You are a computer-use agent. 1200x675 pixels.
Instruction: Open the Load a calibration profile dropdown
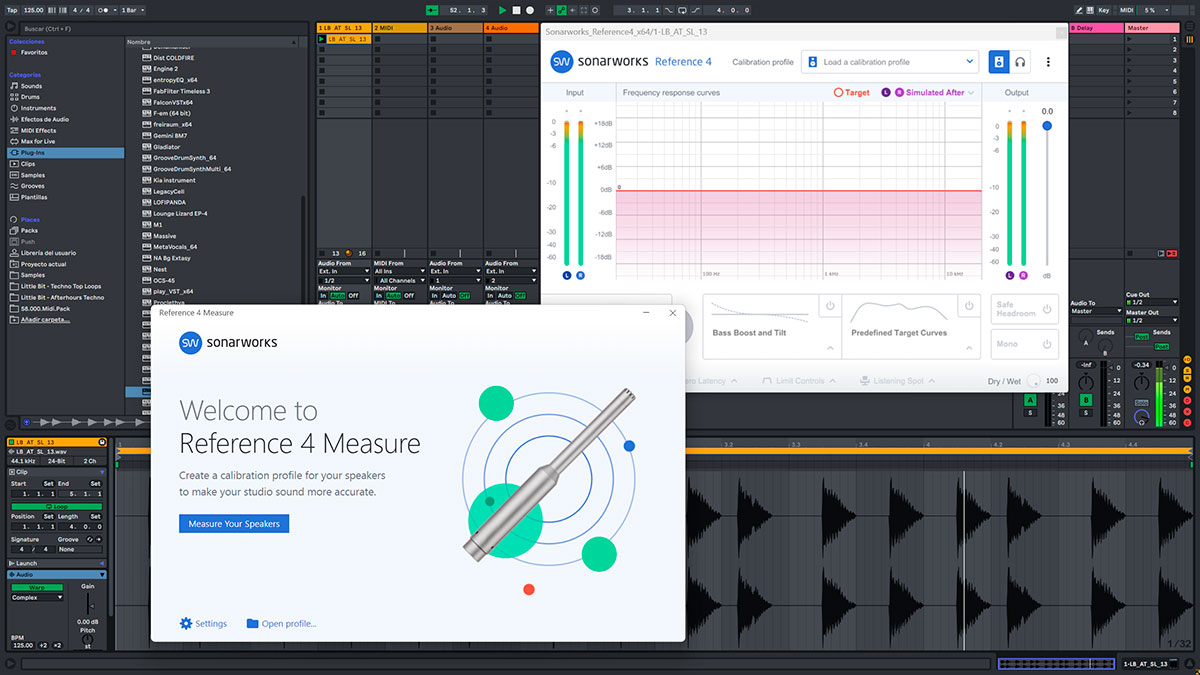coord(889,62)
